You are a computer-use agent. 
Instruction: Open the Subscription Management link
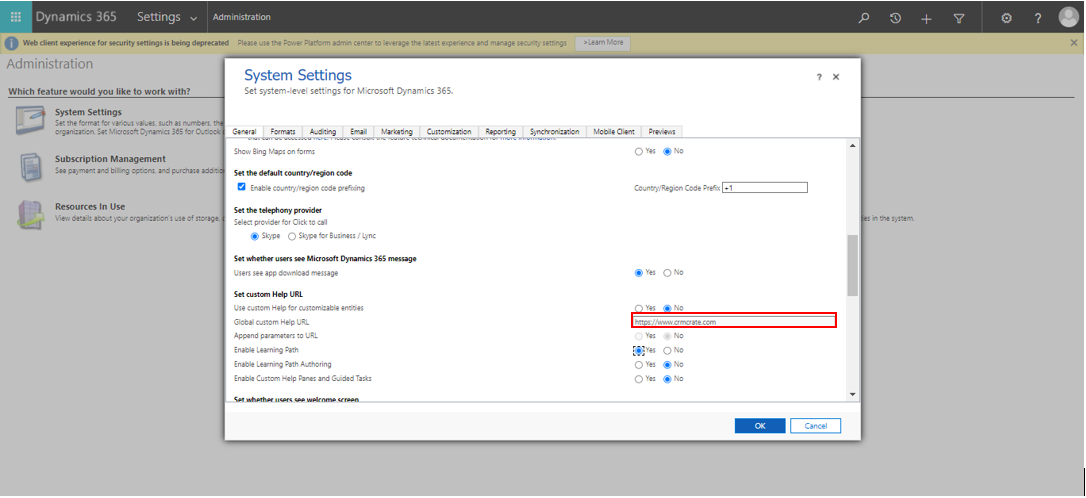[x=111, y=159]
